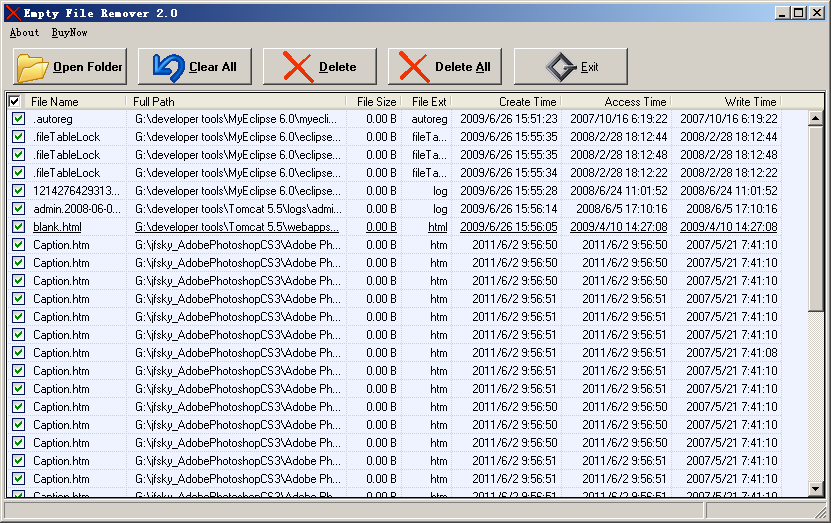Image resolution: width=831 pixels, height=523 pixels.
Task: Click access time 2008/6/24 11:01:52
Action: [x=618, y=191]
